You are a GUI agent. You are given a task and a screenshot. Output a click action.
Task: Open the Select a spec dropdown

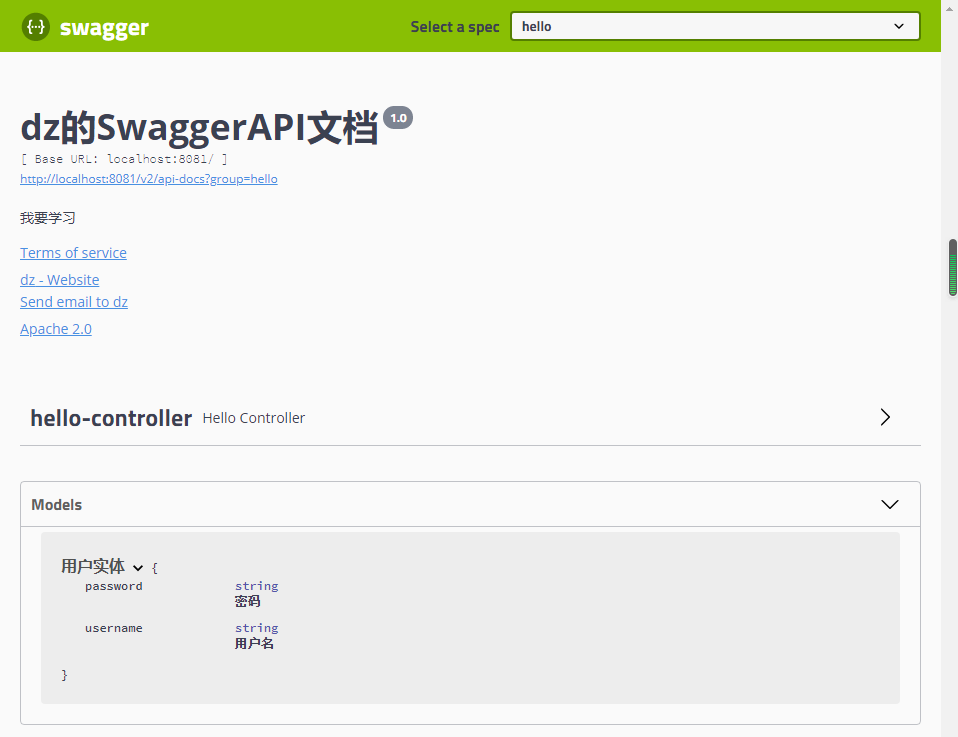pyautogui.click(x=715, y=26)
